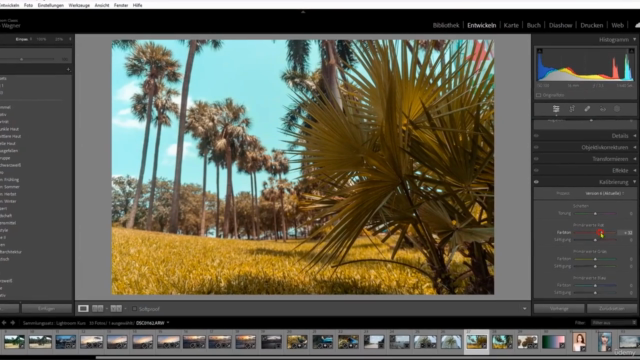This screenshot has height=360, width=640.
Task: Select the Red eye correction tool icon
Action: pos(602,109)
